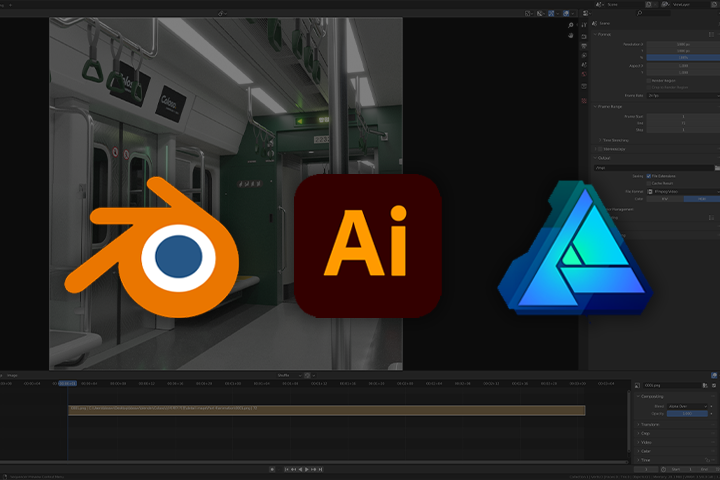Open the red checker Texture properties tab
This screenshot has height=480, width=720.
coord(584,100)
